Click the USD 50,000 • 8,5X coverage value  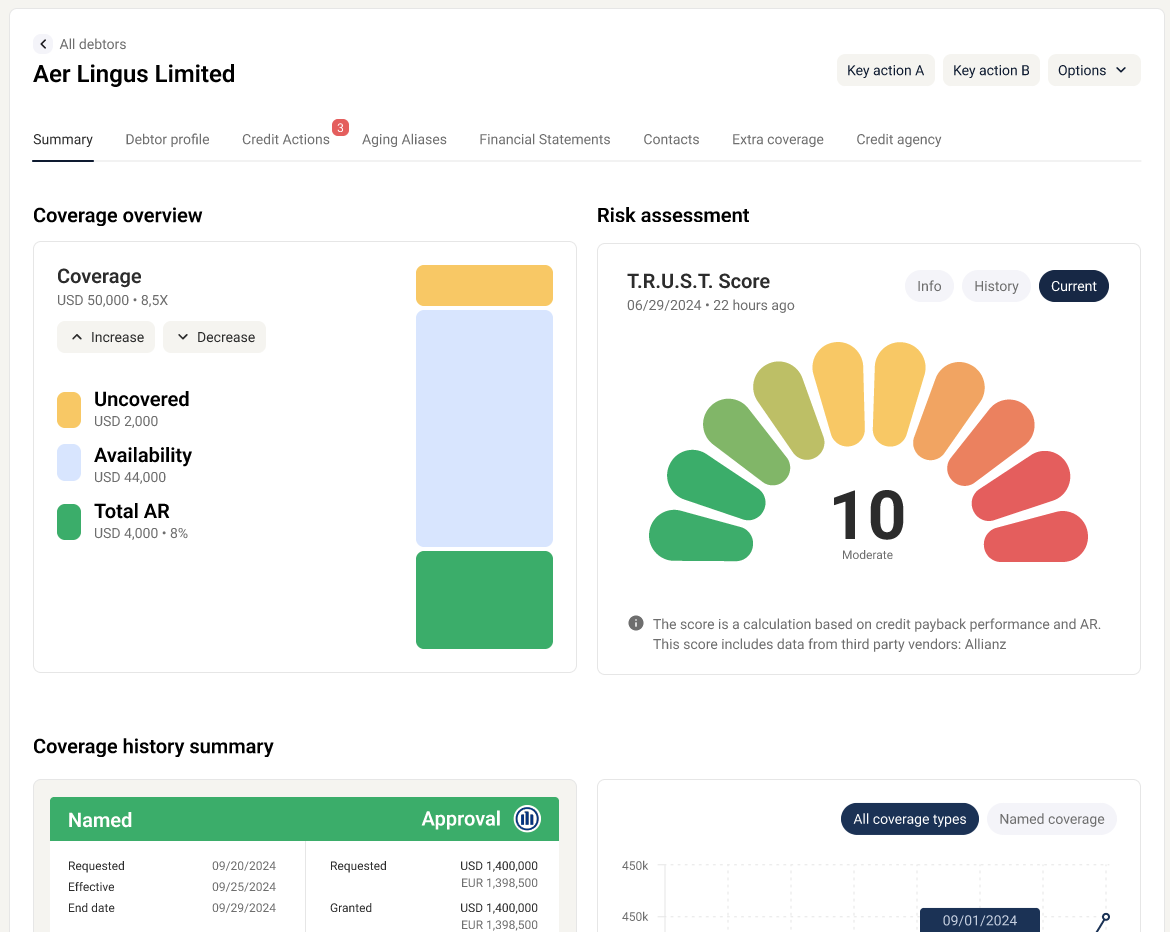[113, 301]
